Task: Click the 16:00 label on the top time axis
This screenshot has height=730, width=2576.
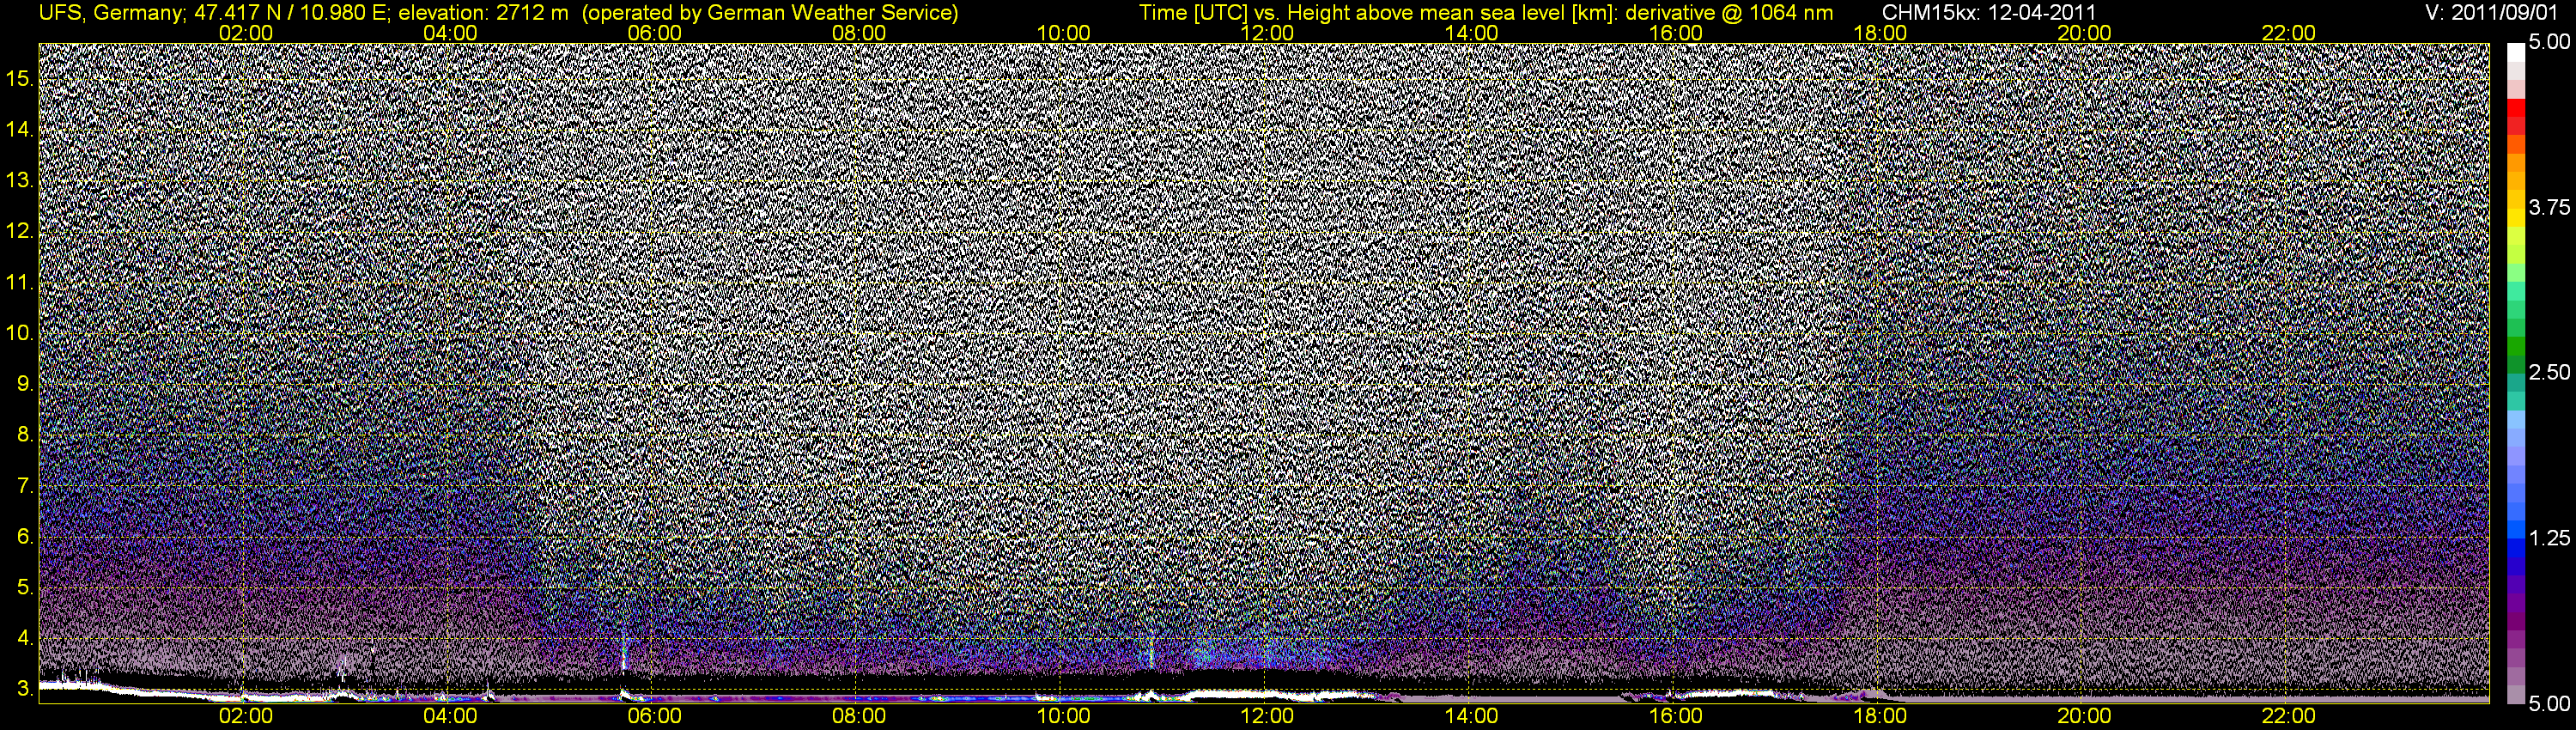Action: click(1676, 33)
